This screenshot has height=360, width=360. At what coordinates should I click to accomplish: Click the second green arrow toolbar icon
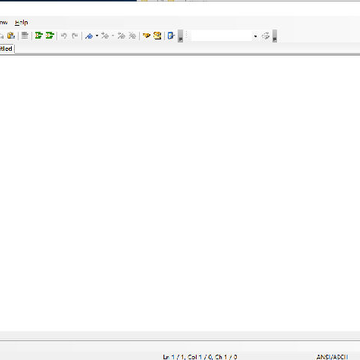point(50,36)
